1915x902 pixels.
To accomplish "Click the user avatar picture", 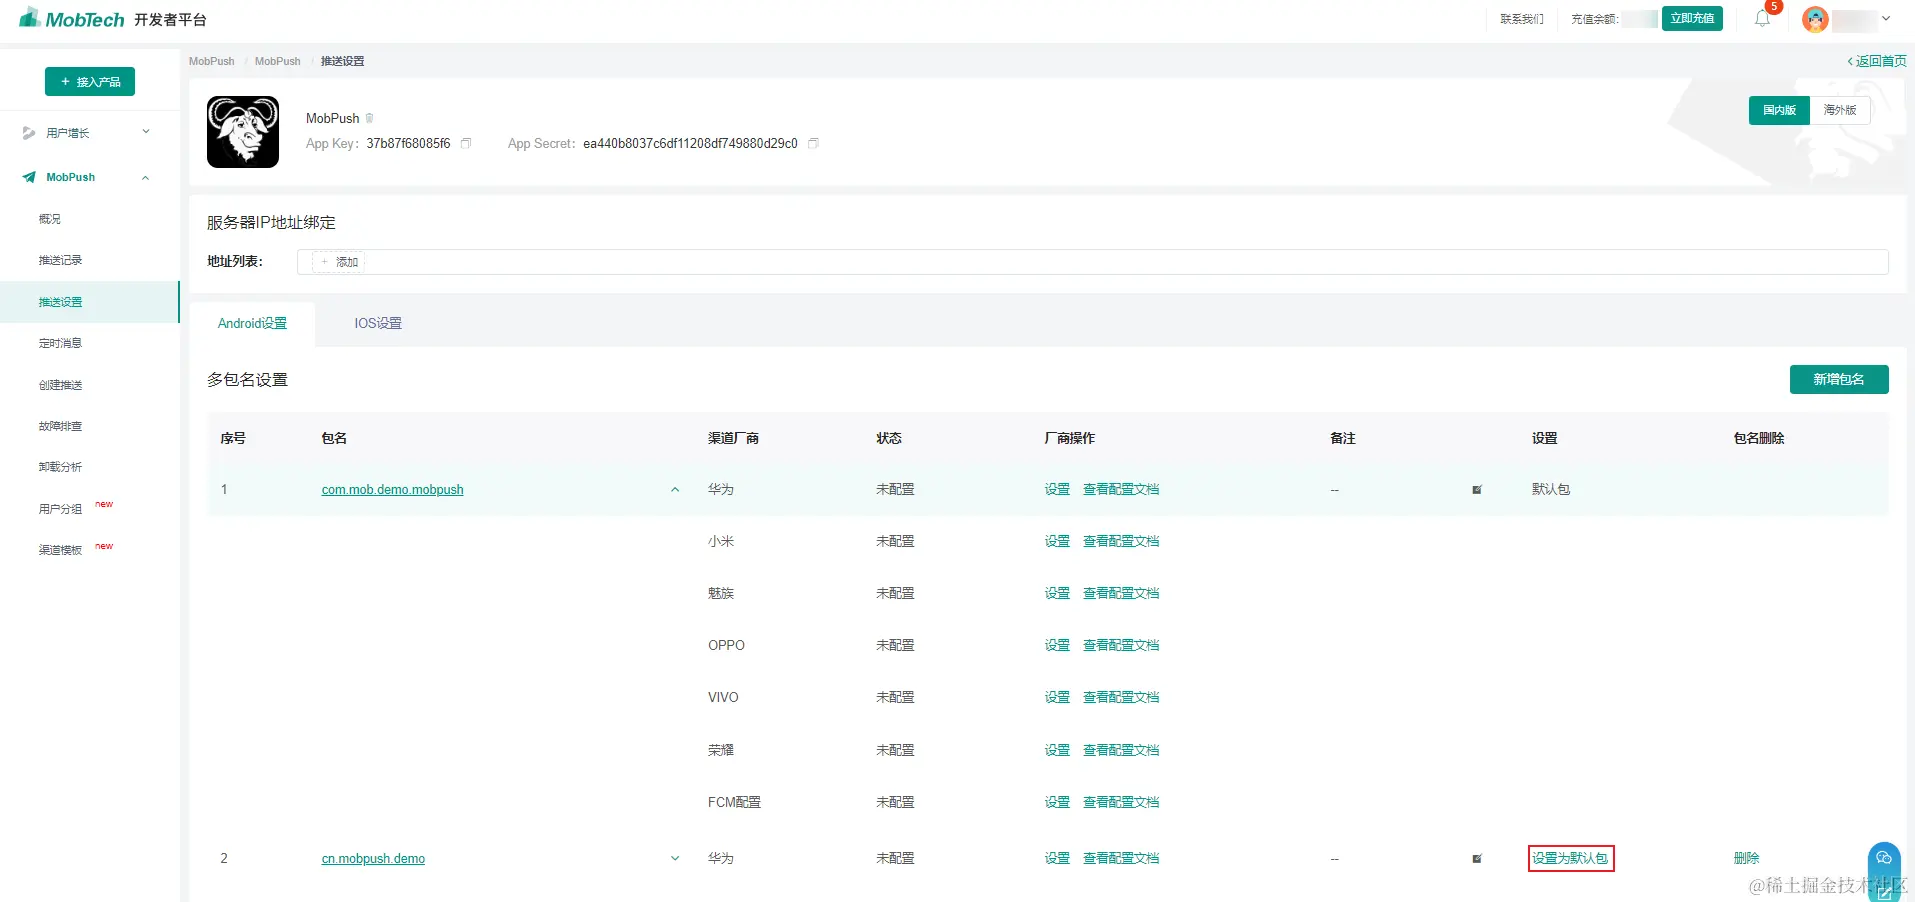I will [x=1815, y=19].
